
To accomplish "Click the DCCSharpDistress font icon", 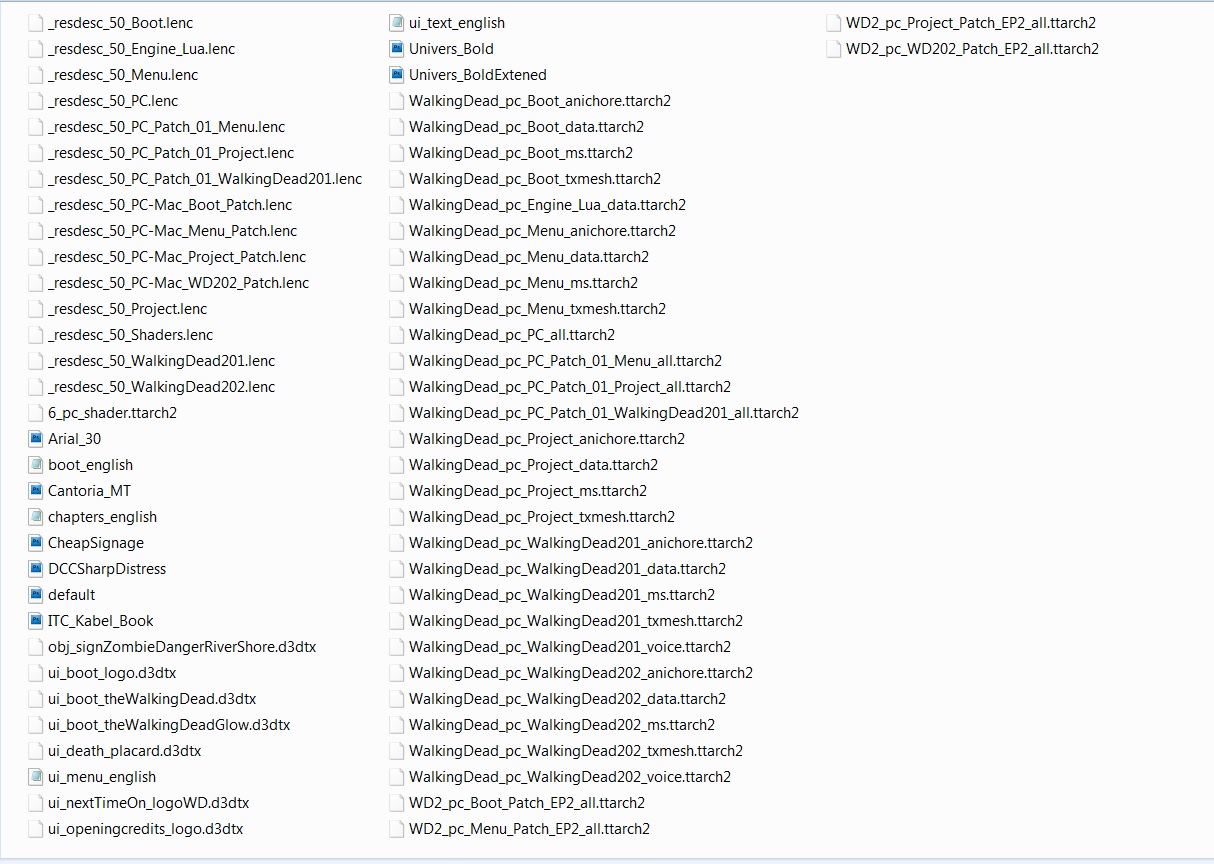I will click(36, 569).
